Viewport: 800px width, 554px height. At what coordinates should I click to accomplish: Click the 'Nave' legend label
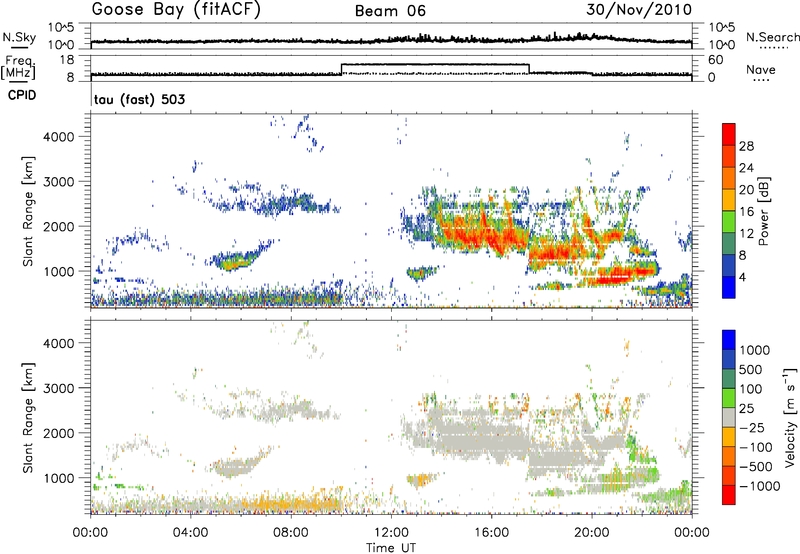(x=761, y=70)
